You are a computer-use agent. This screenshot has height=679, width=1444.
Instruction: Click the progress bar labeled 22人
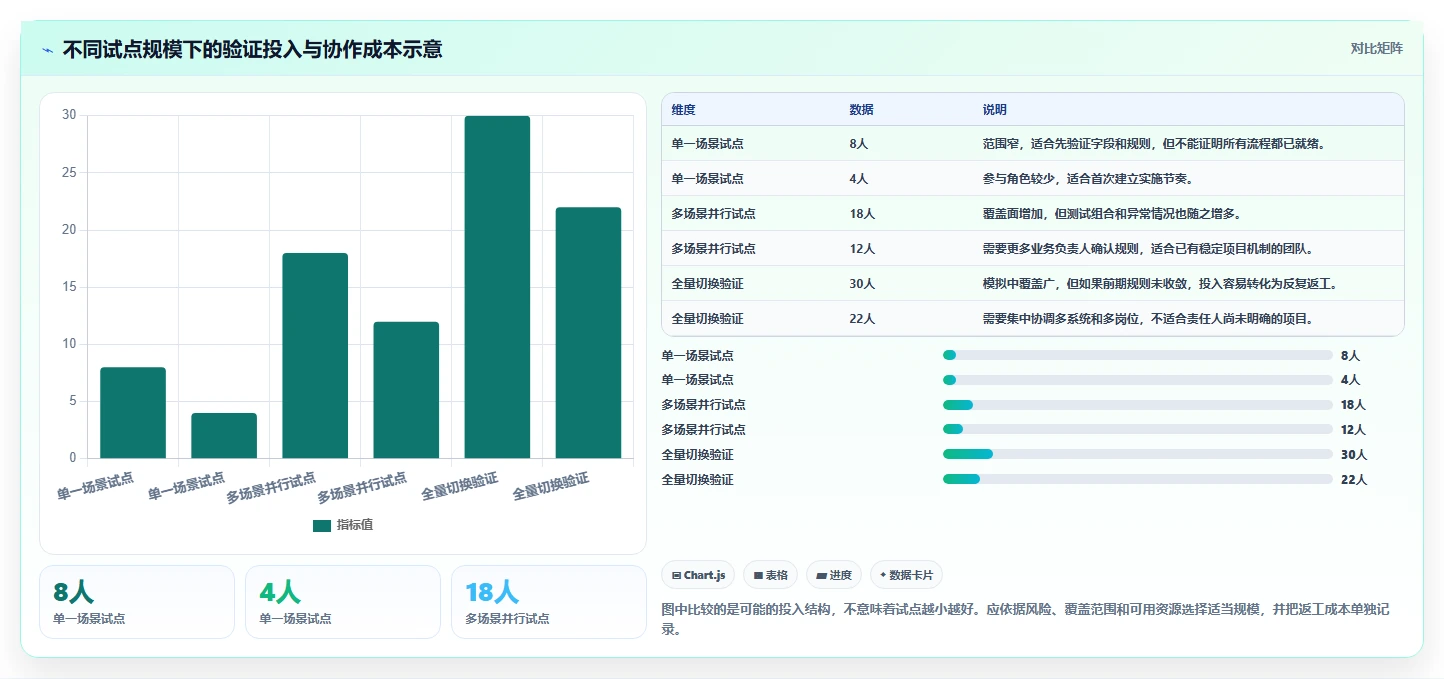[x=1138, y=480]
